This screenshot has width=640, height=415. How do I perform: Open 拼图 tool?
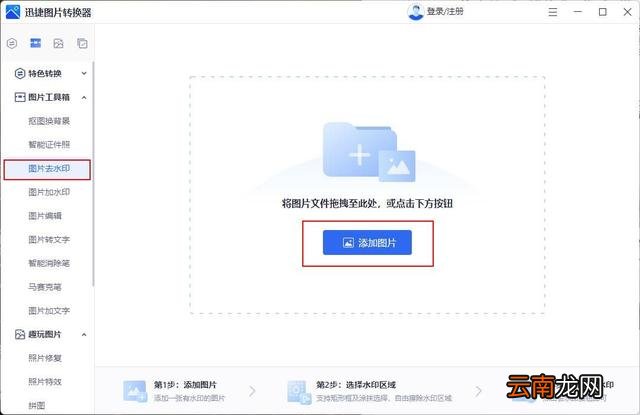(37, 405)
